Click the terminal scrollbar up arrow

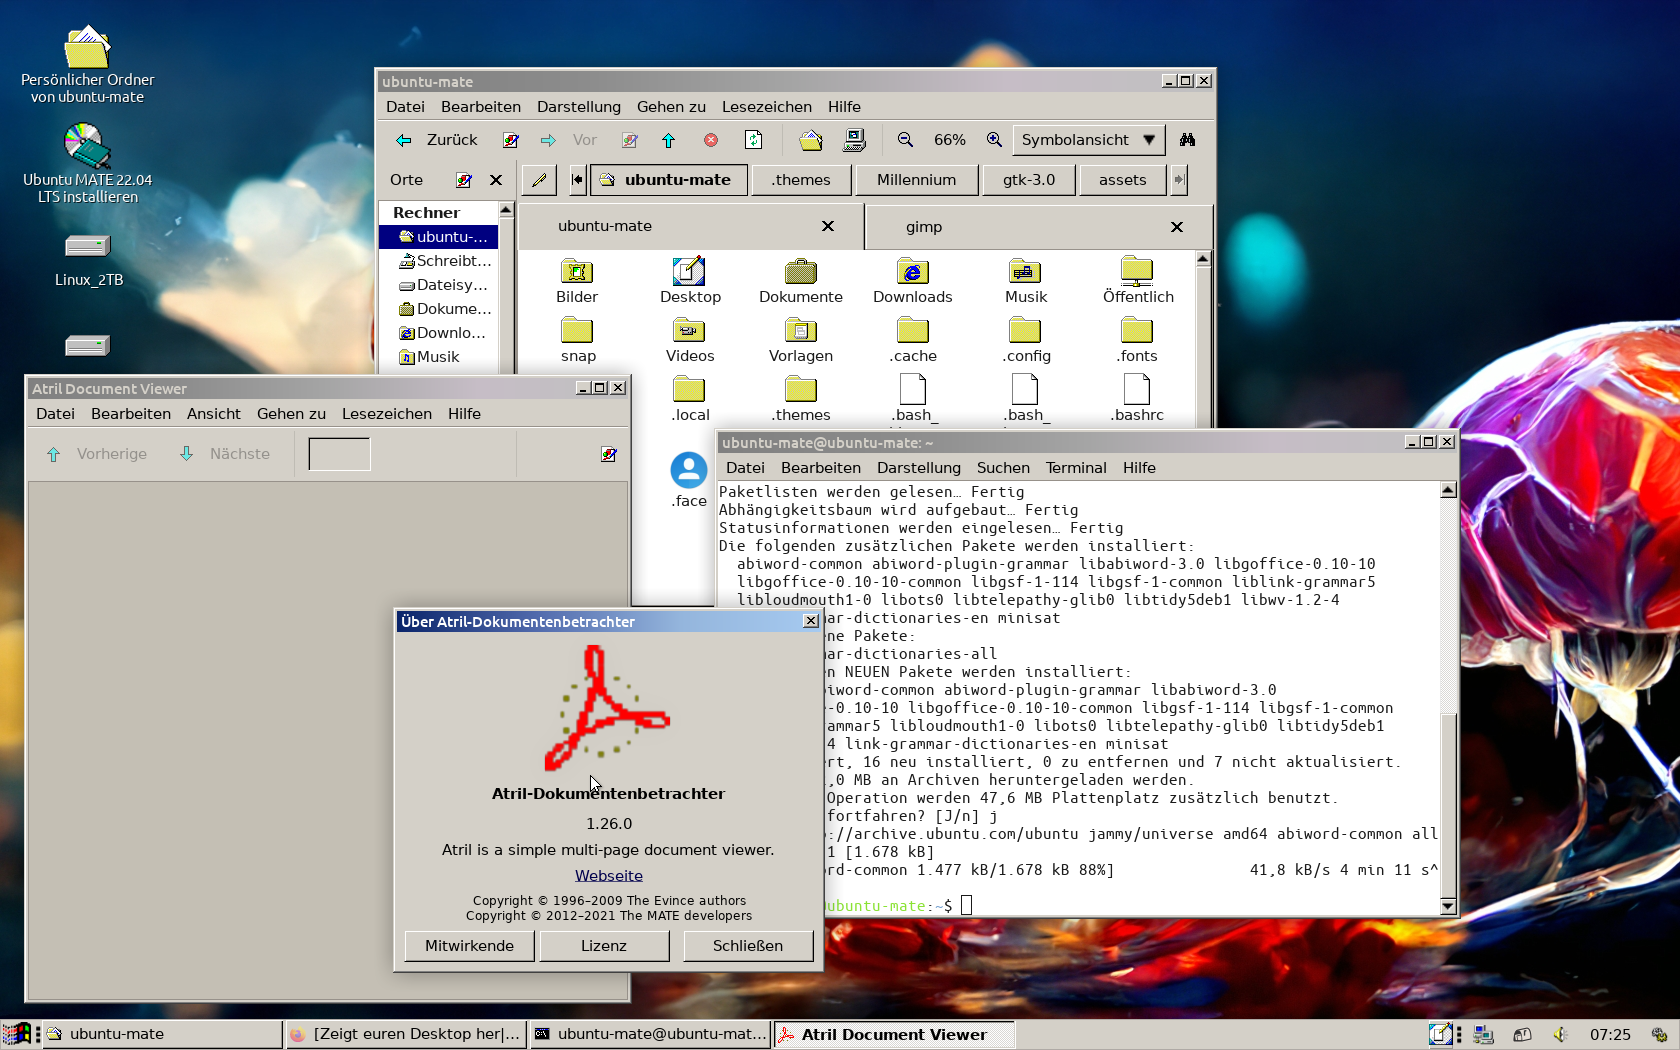pos(1448,490)
